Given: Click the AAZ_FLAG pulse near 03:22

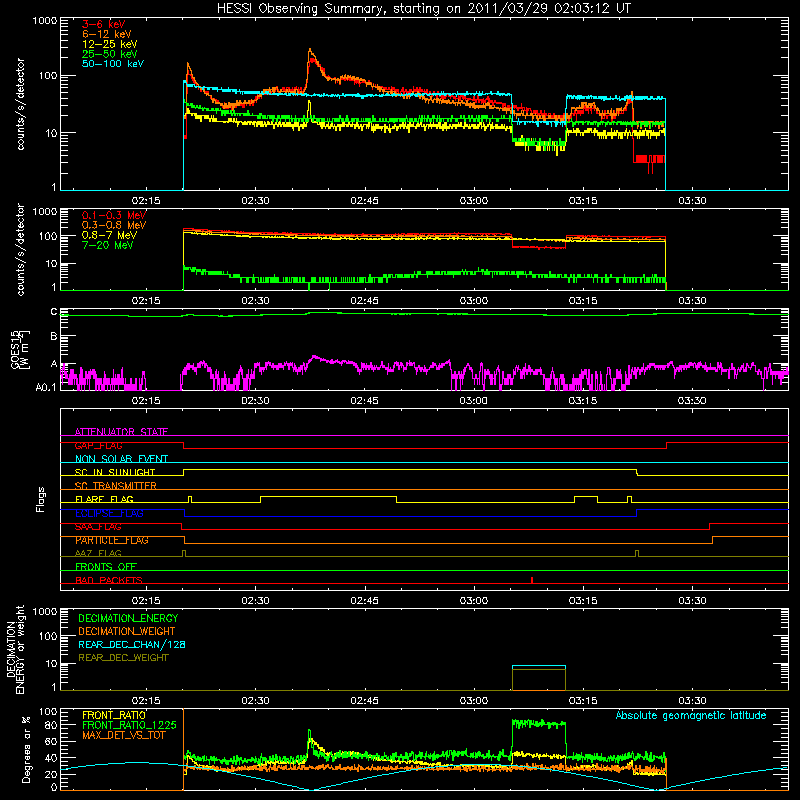Looking at the screenshot, I should pyautogui.click(x=637, y=554).
